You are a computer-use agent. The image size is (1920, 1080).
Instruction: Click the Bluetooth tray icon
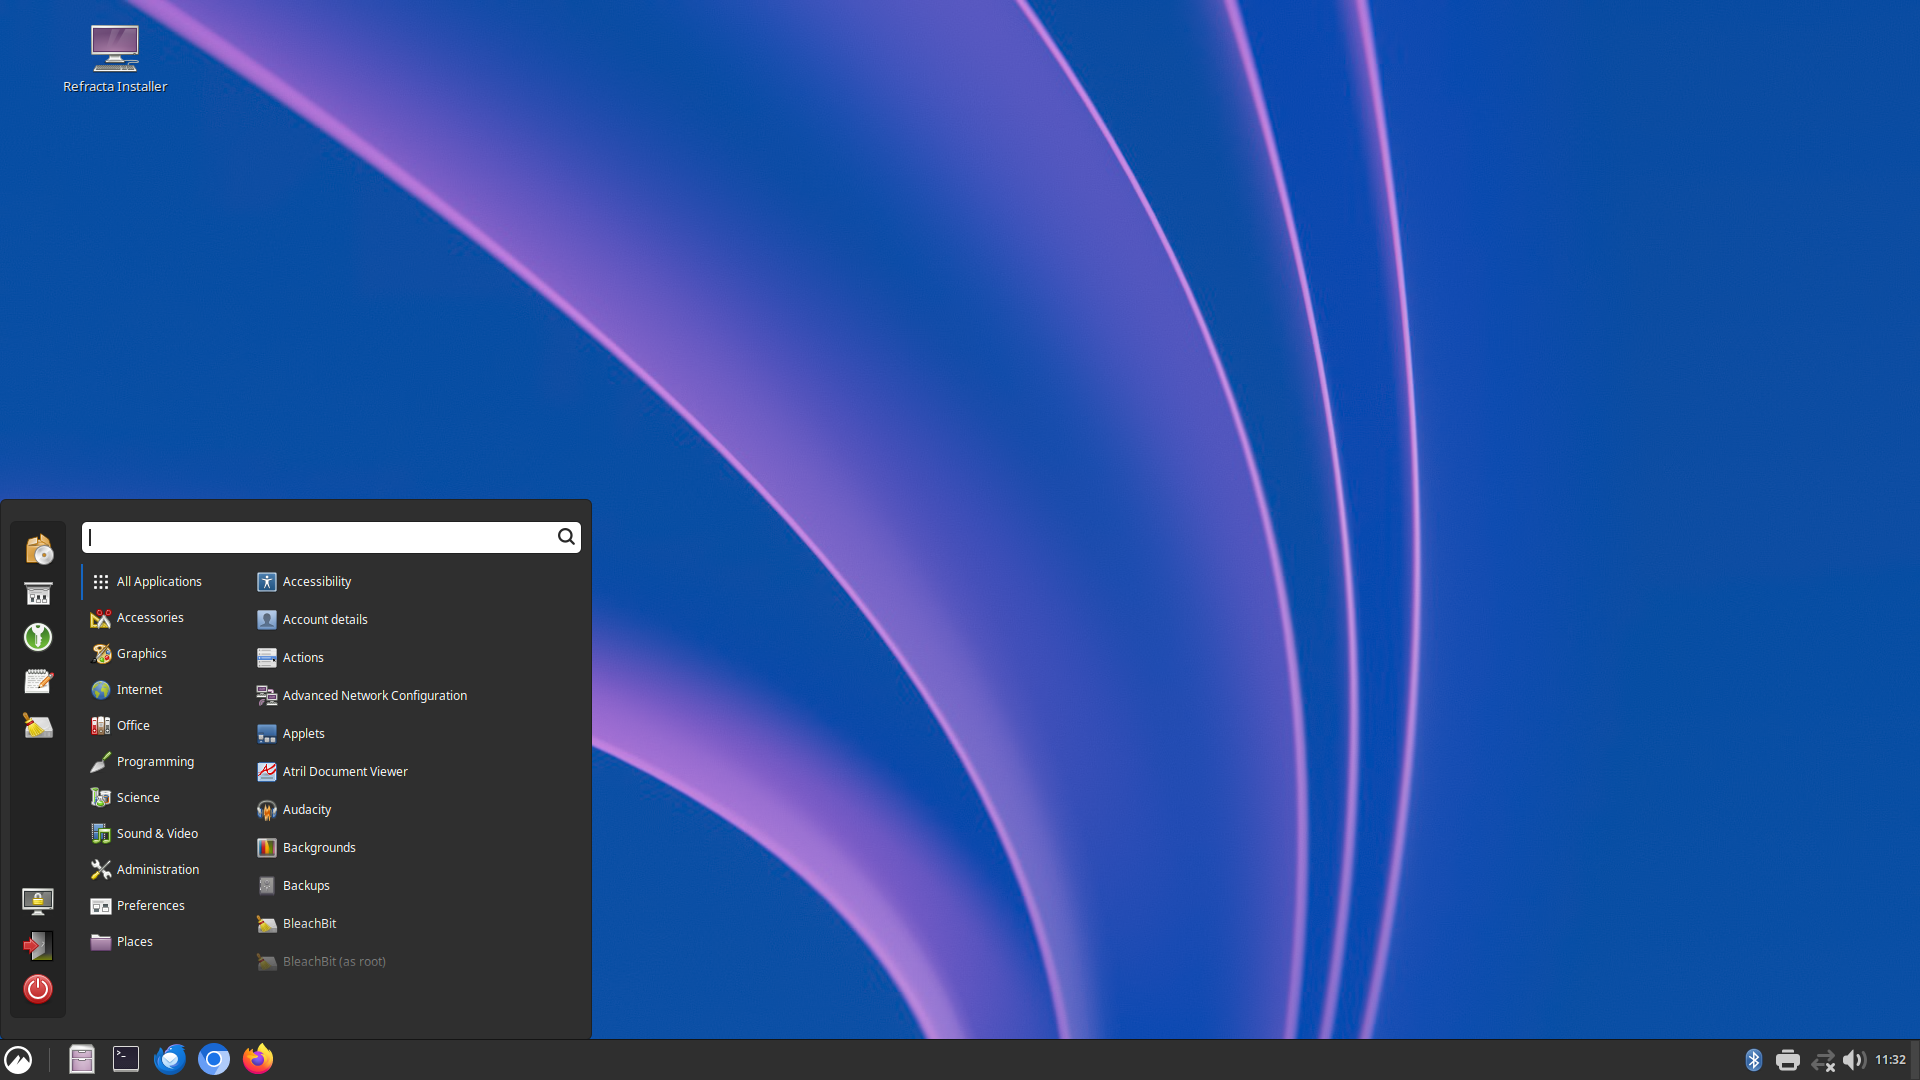(1753, 1060)
